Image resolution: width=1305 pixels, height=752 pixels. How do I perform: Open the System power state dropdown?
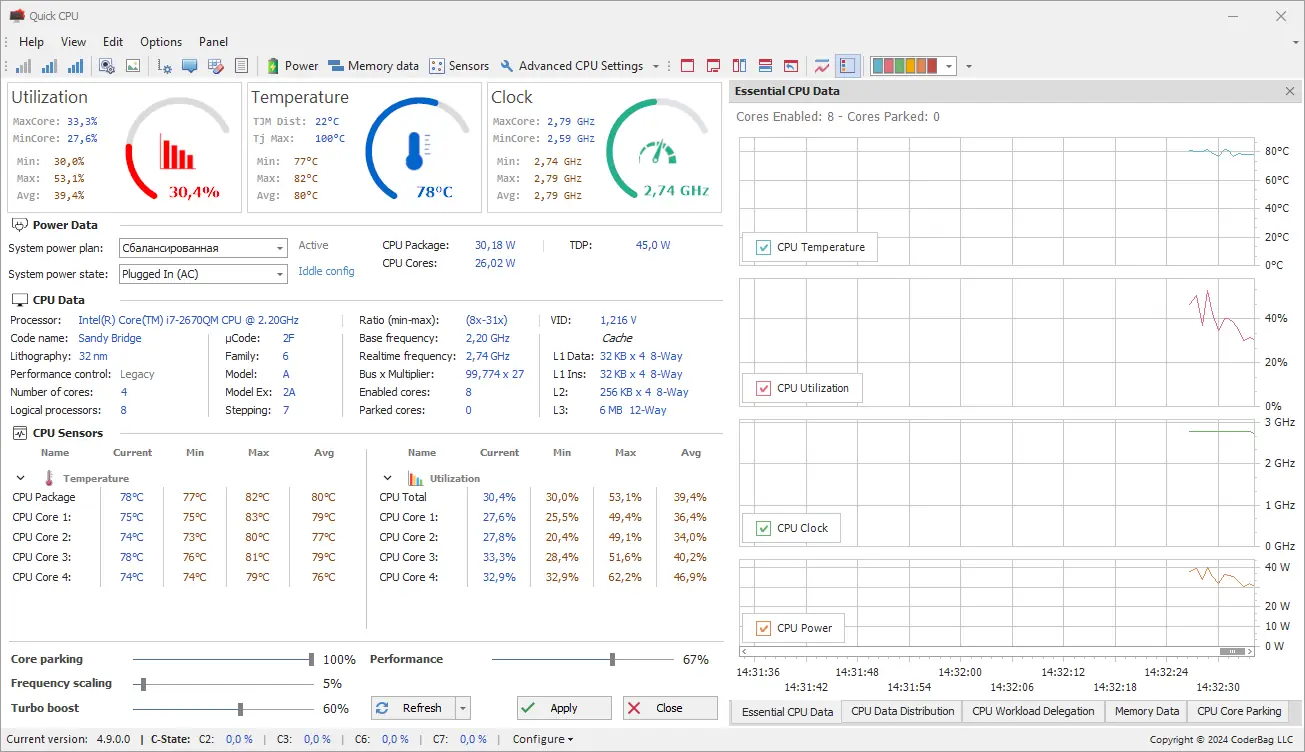pos(203,273)
